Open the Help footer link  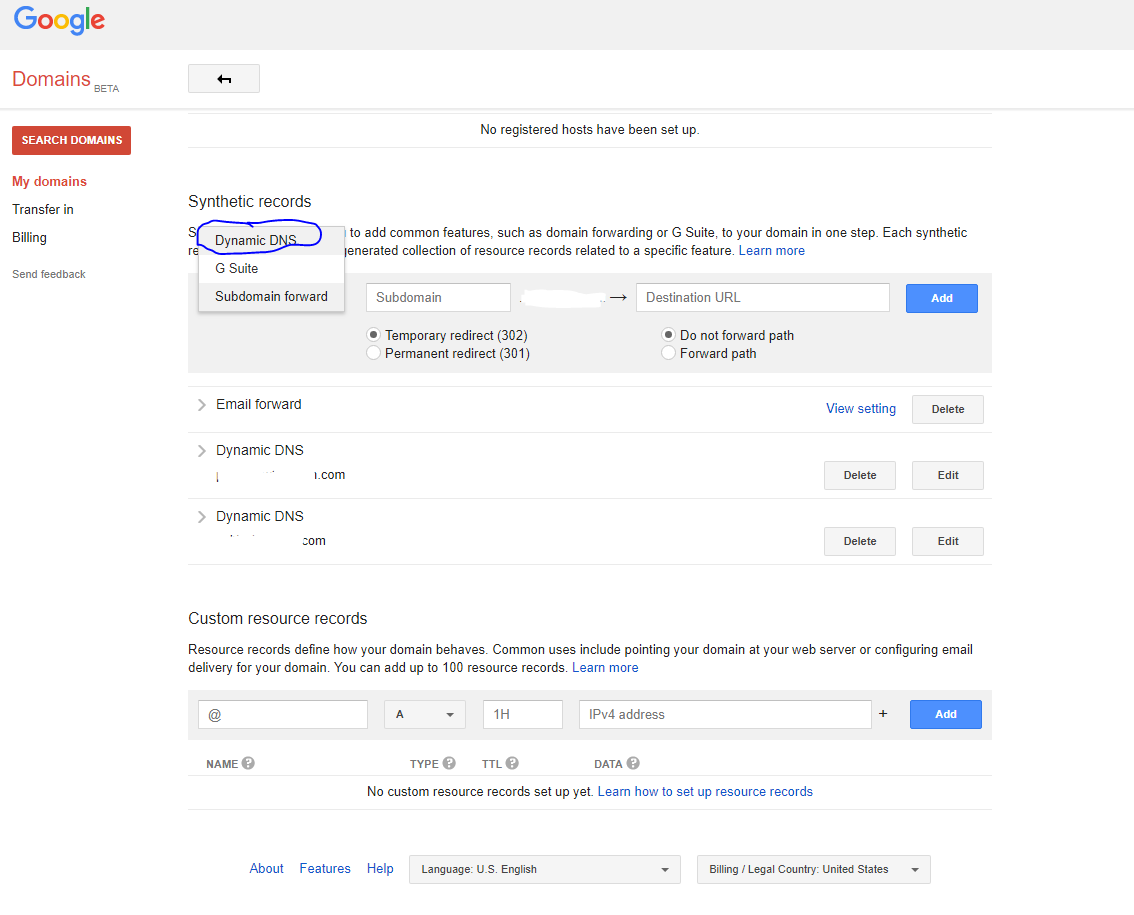pyautogui.click(x=380, y=869)
